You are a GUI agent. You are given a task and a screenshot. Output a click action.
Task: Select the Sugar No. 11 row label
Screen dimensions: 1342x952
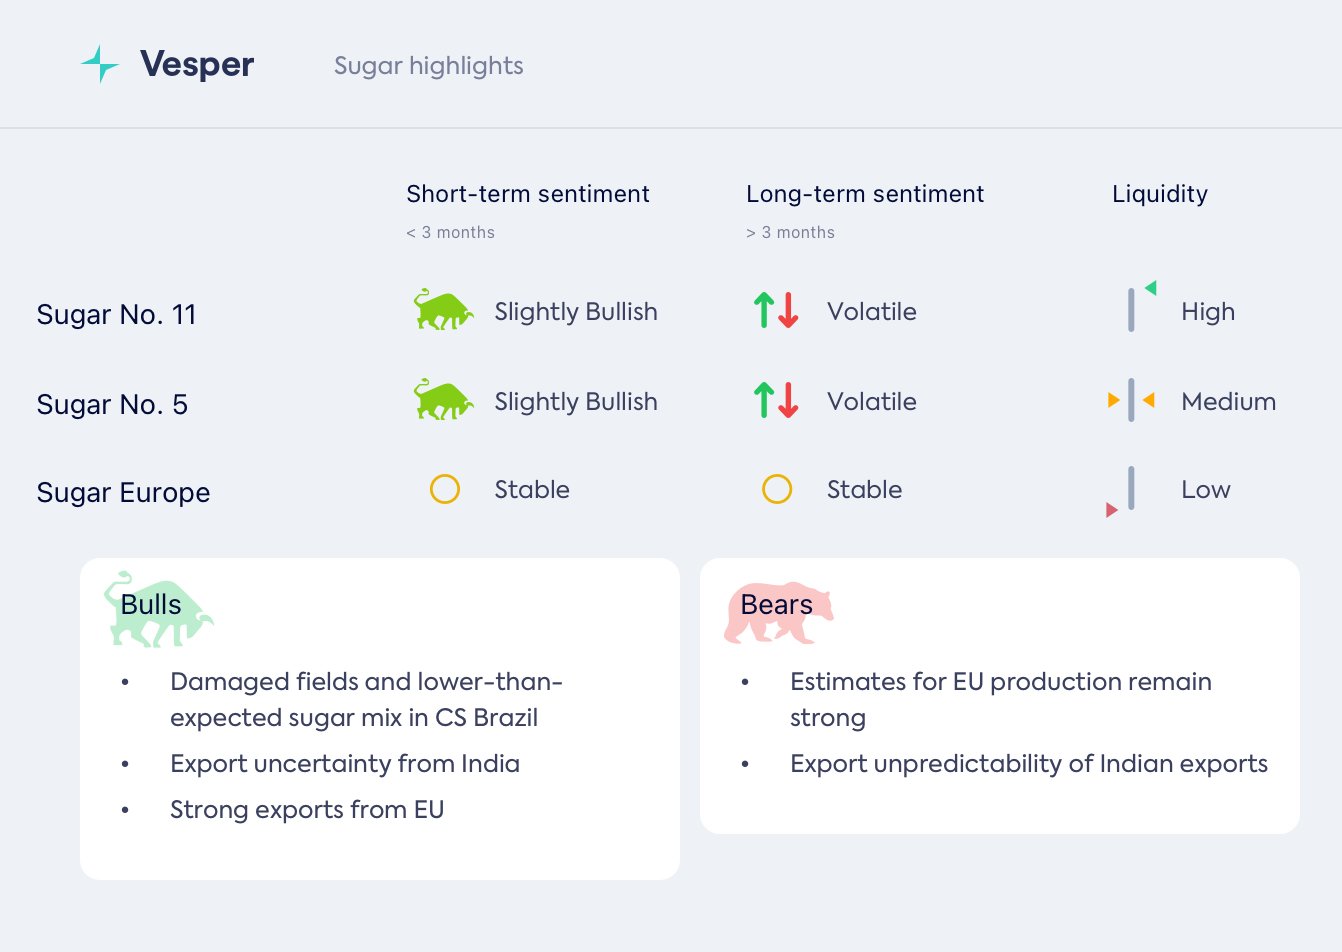[116, 315]
